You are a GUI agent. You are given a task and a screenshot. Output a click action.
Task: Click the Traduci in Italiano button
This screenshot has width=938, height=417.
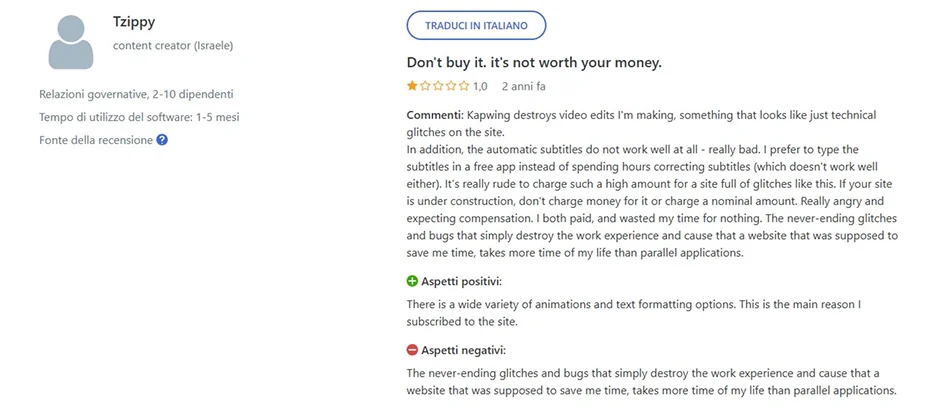click(476, 26)
